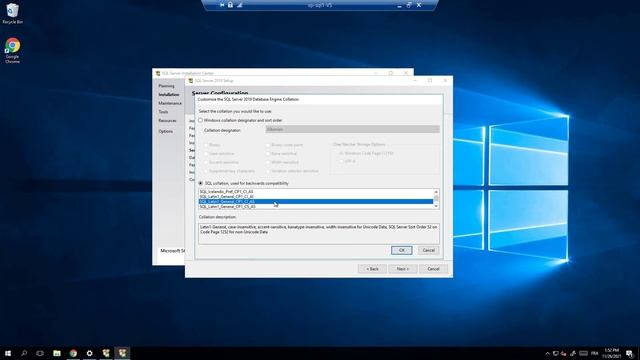Open Chrome from the taskbar
The width and height of the screenshot is (640, 360).
73,353
